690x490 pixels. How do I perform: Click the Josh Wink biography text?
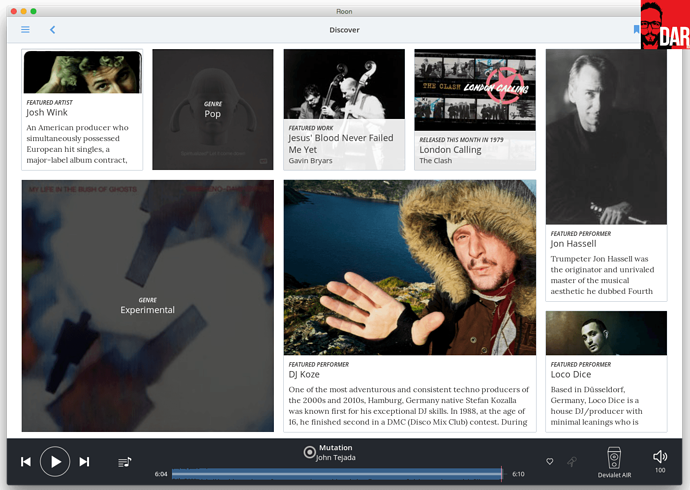pos(77,144)
